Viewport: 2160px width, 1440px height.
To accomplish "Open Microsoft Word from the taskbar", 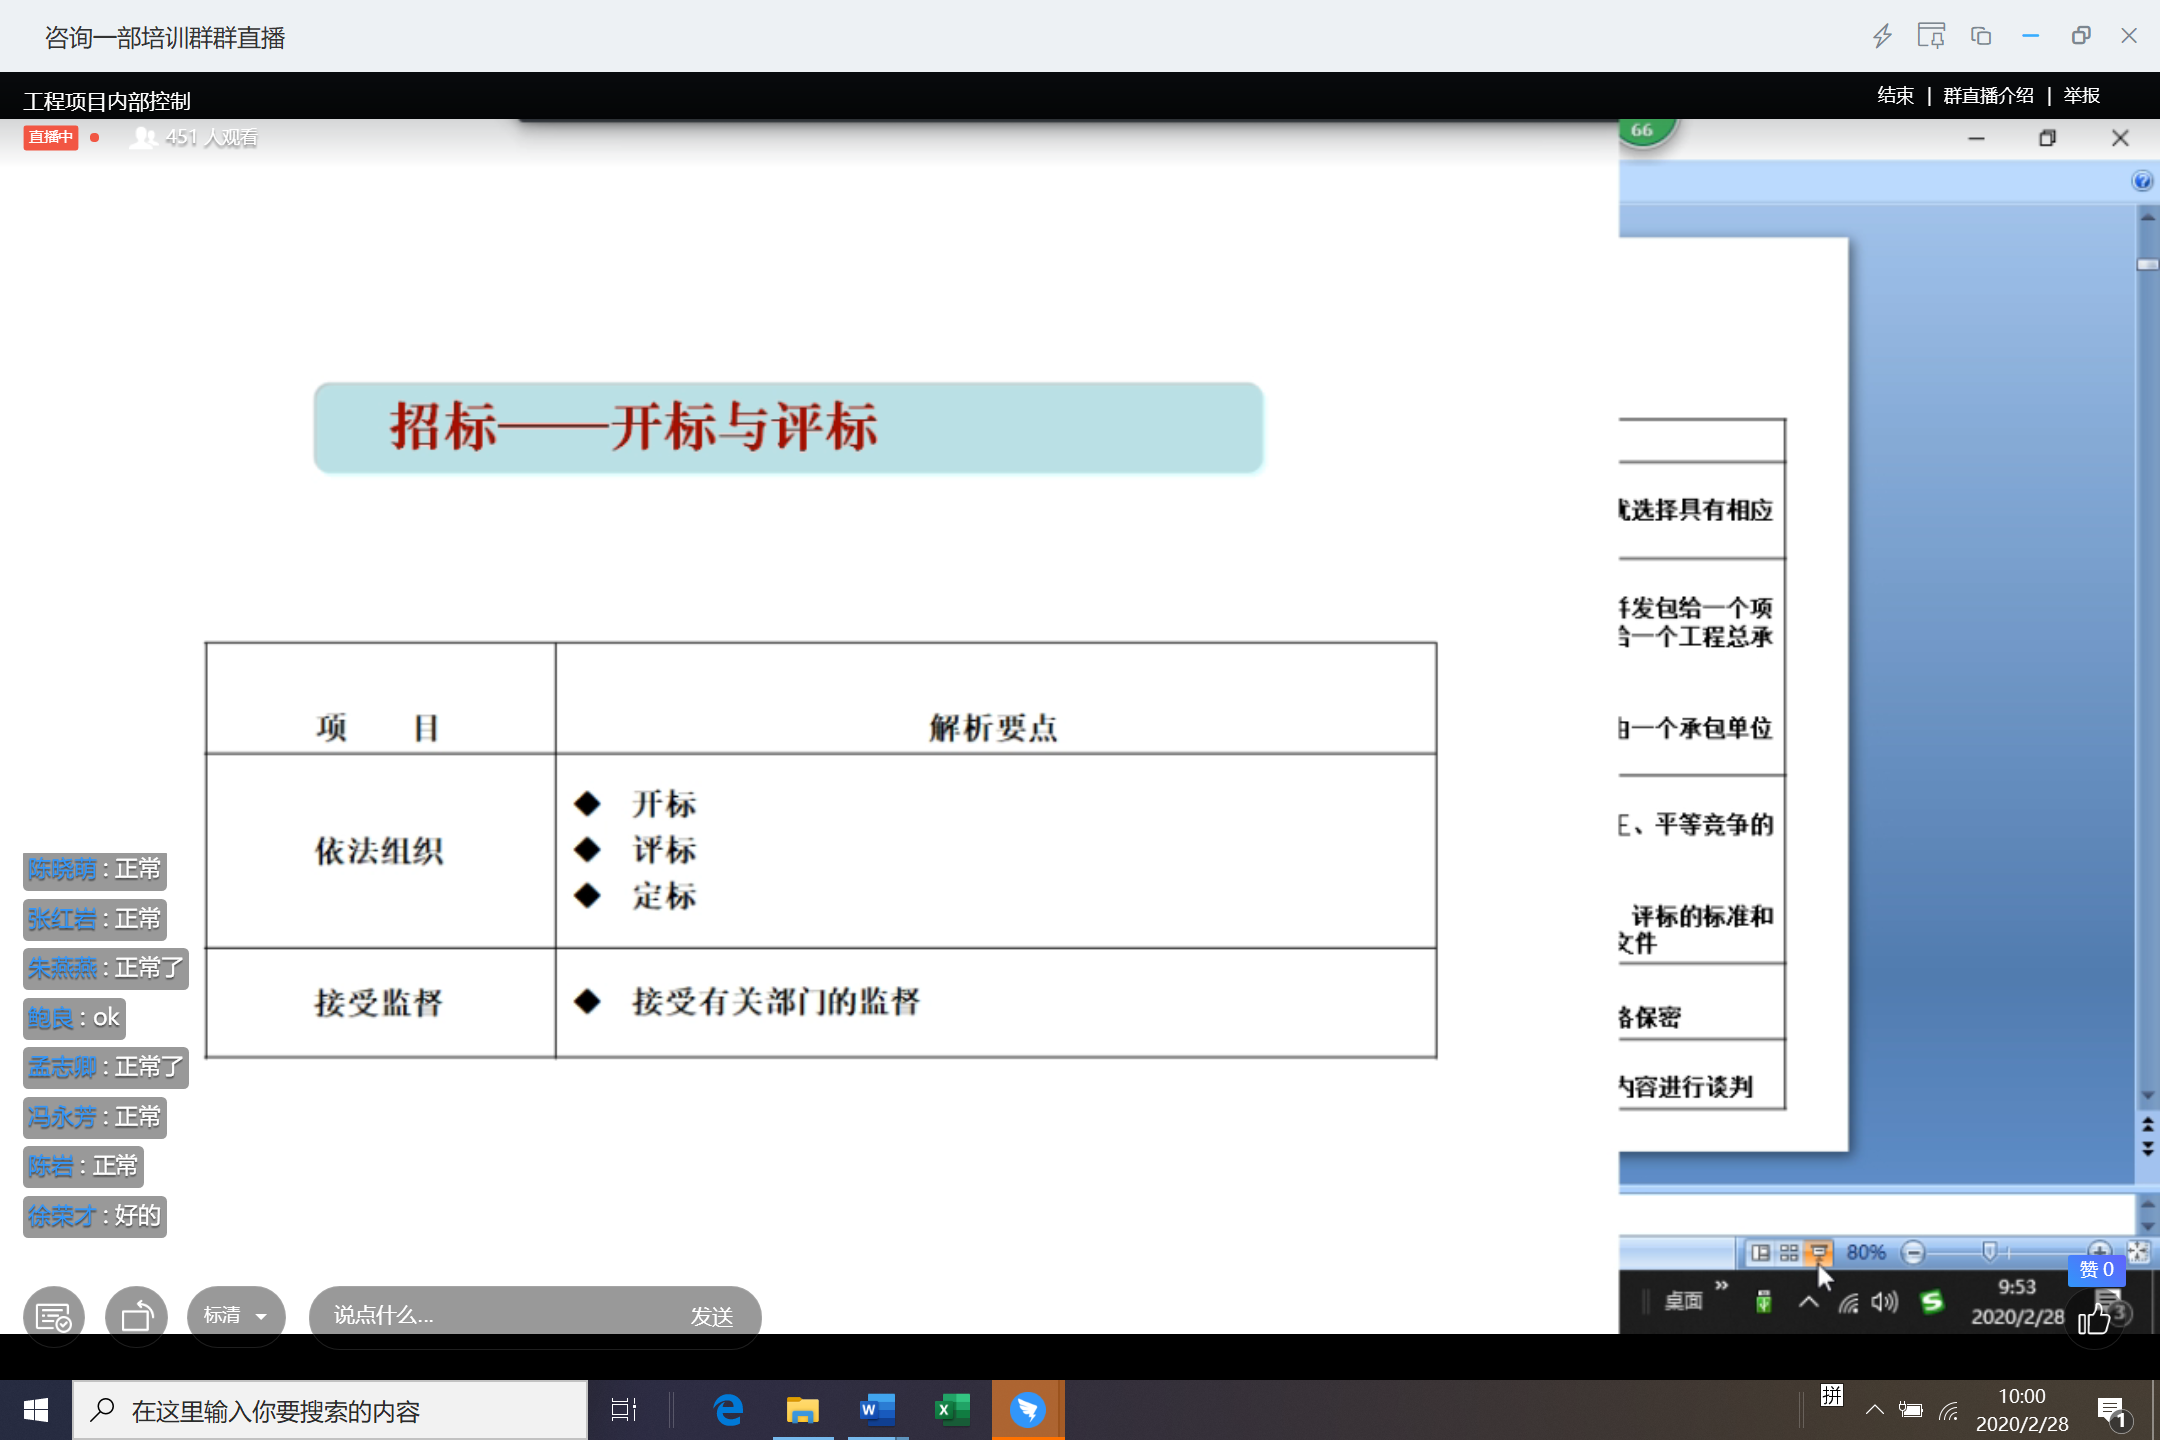I will [877, 1410].
